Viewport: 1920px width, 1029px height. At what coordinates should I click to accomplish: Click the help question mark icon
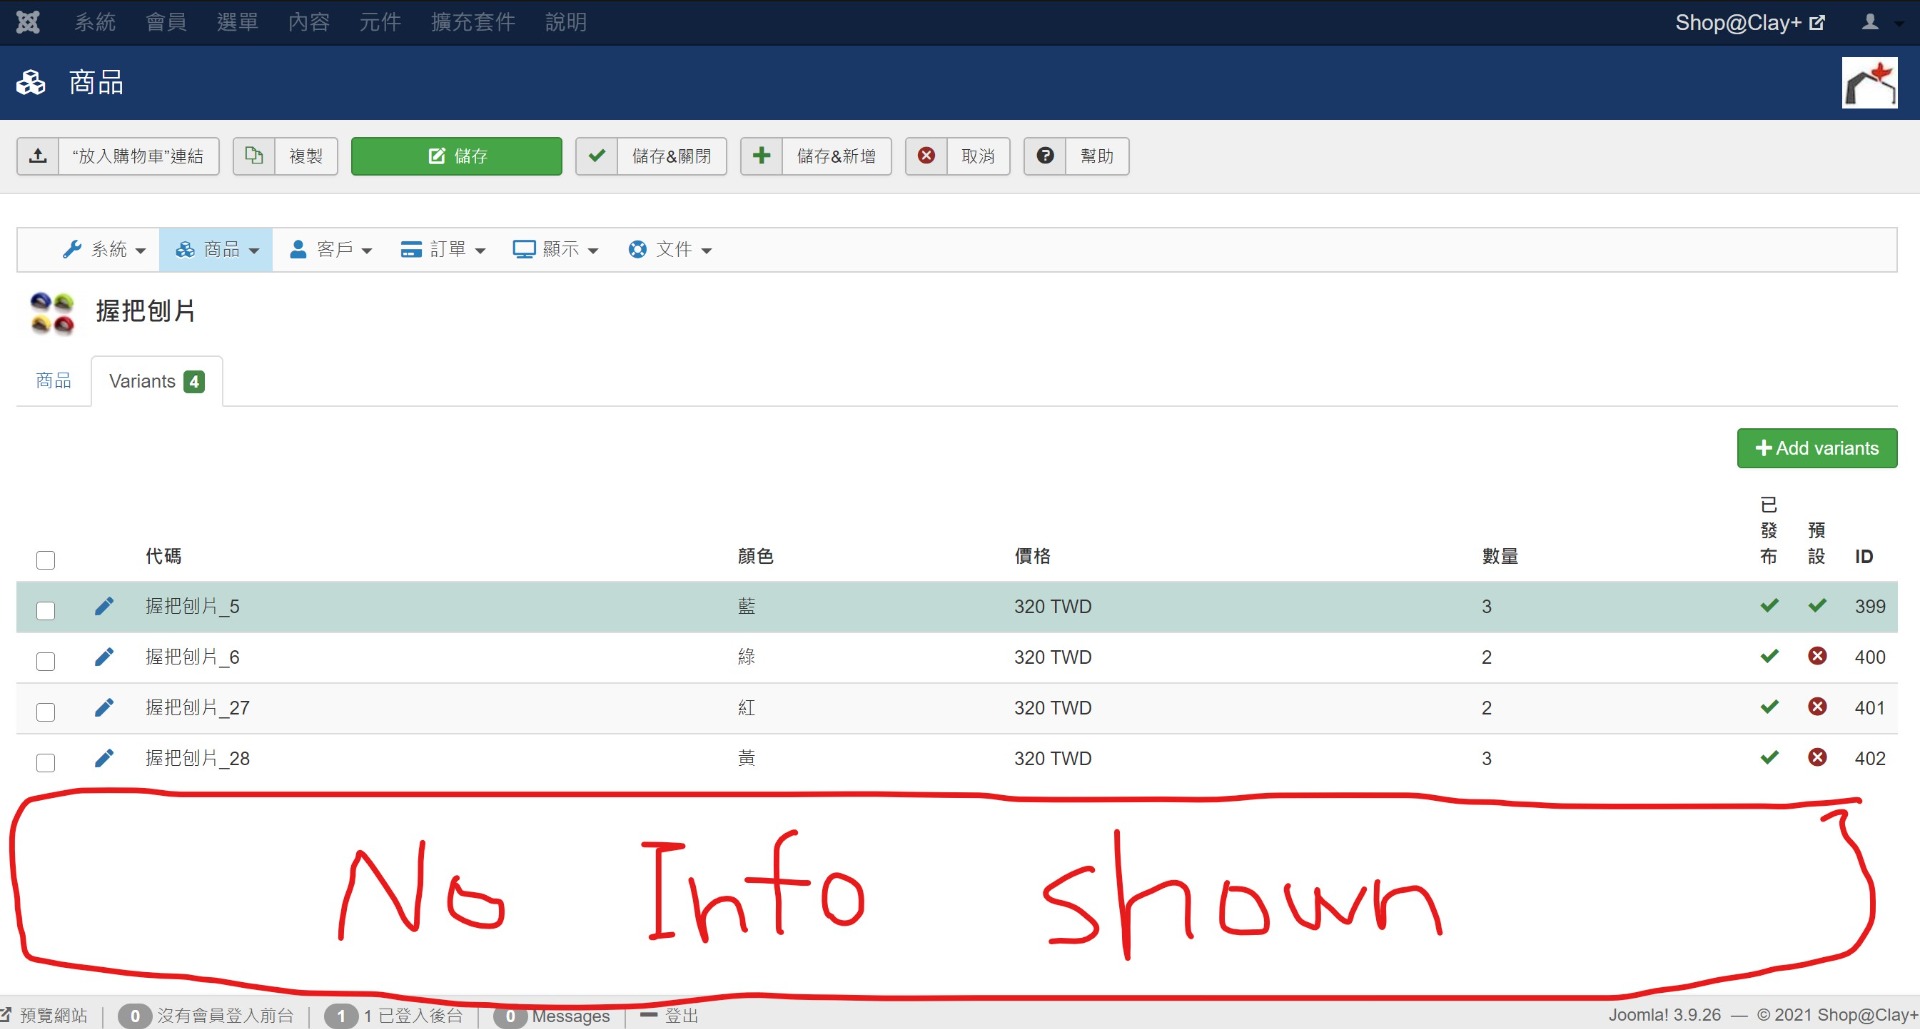tap(1045, 156)
